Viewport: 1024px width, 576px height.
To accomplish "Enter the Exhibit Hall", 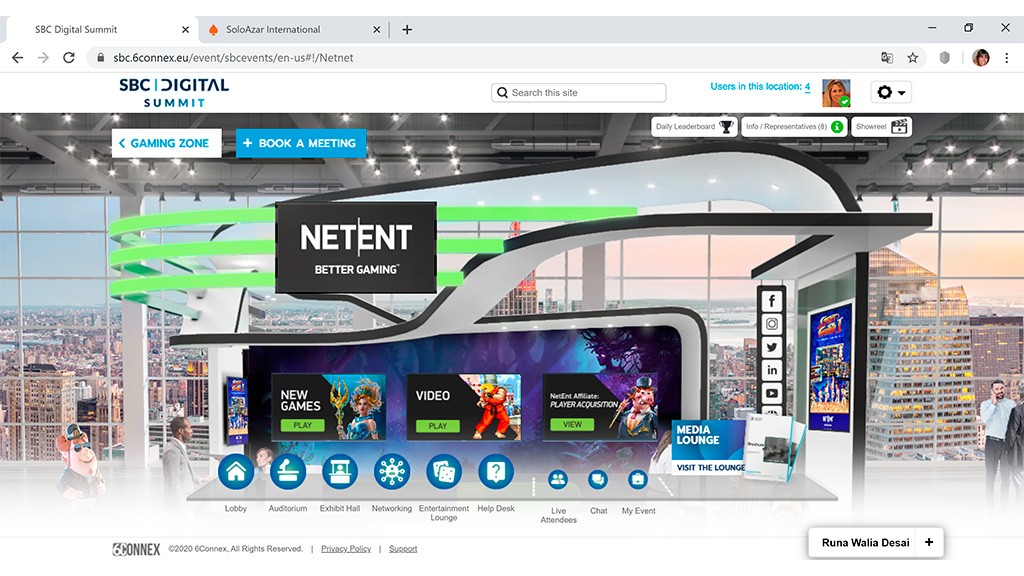I will point(340,471).
